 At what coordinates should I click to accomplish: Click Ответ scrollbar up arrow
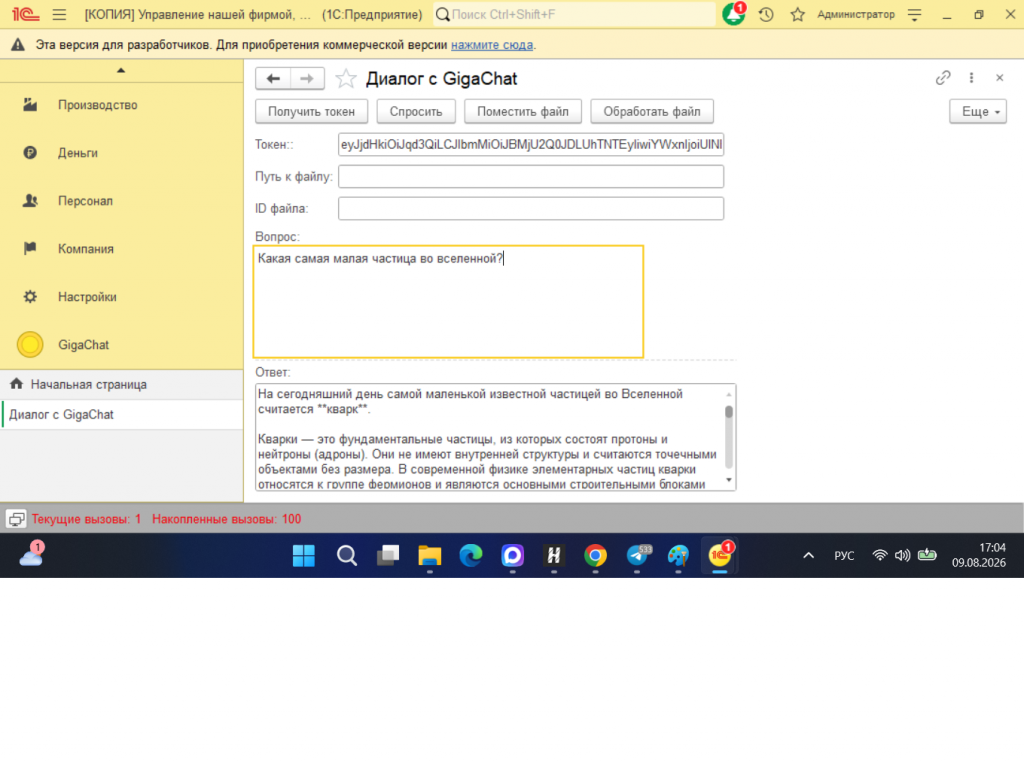(729, 394)
